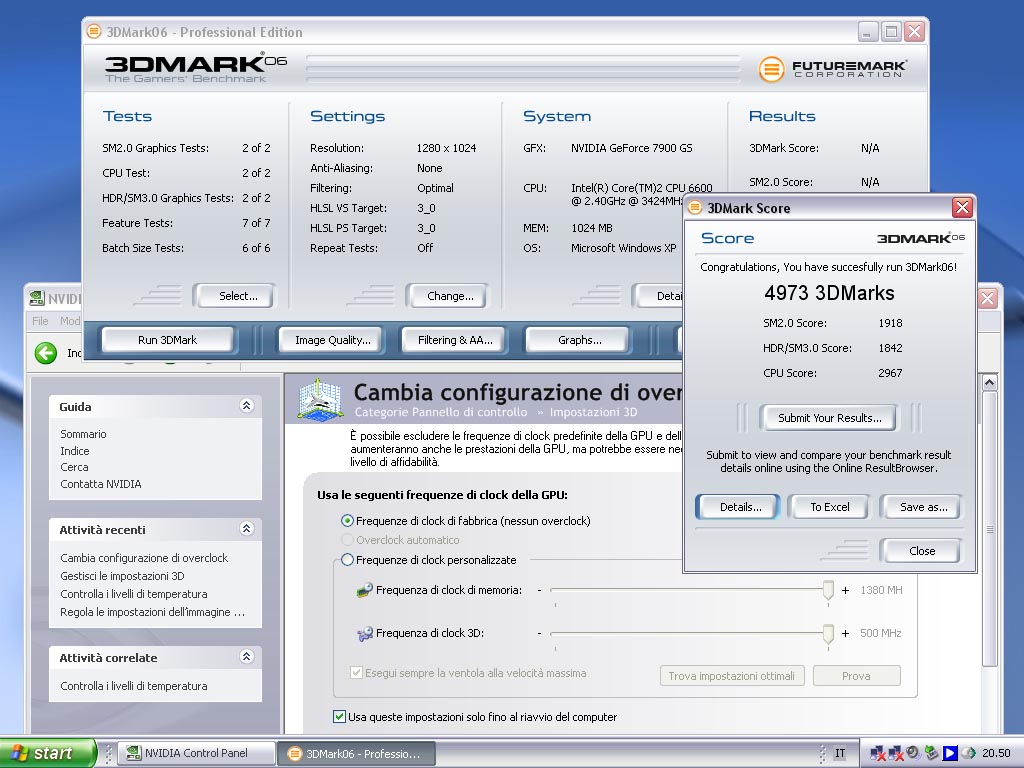Click the Trova impostazioni ottimali button

731,676
